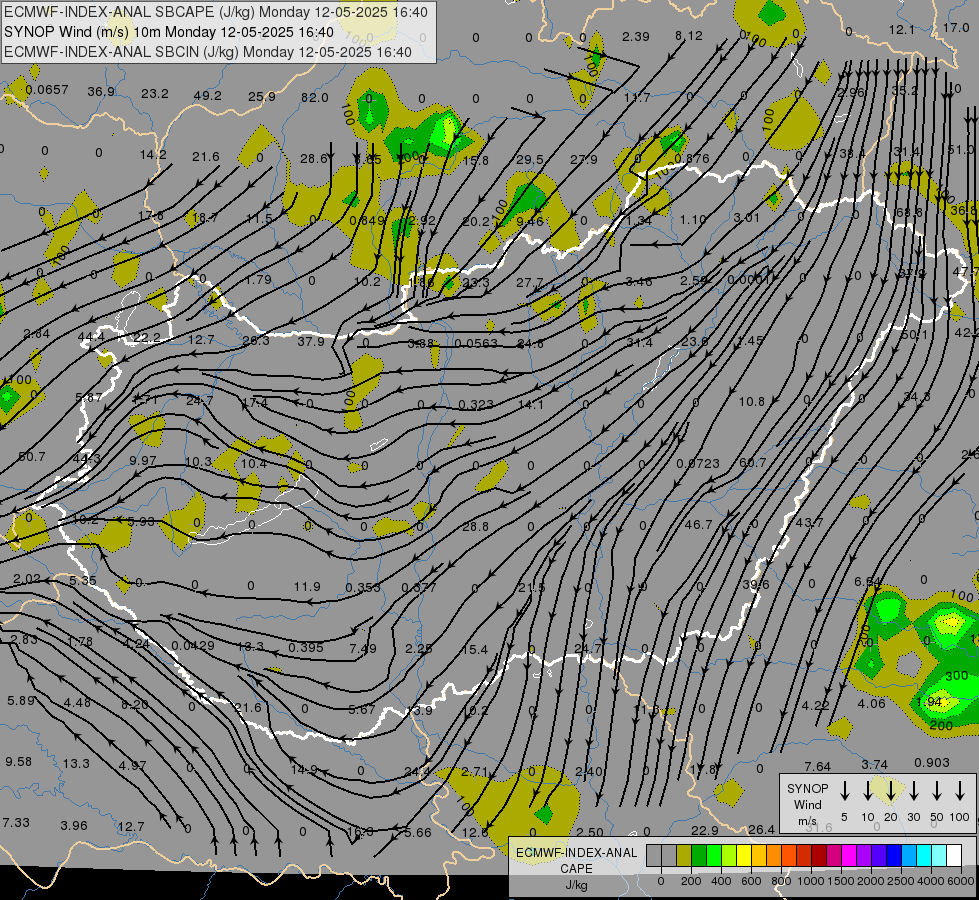Click the map value '5.89'
Screen dimensions: 979x900
[21, 700]
